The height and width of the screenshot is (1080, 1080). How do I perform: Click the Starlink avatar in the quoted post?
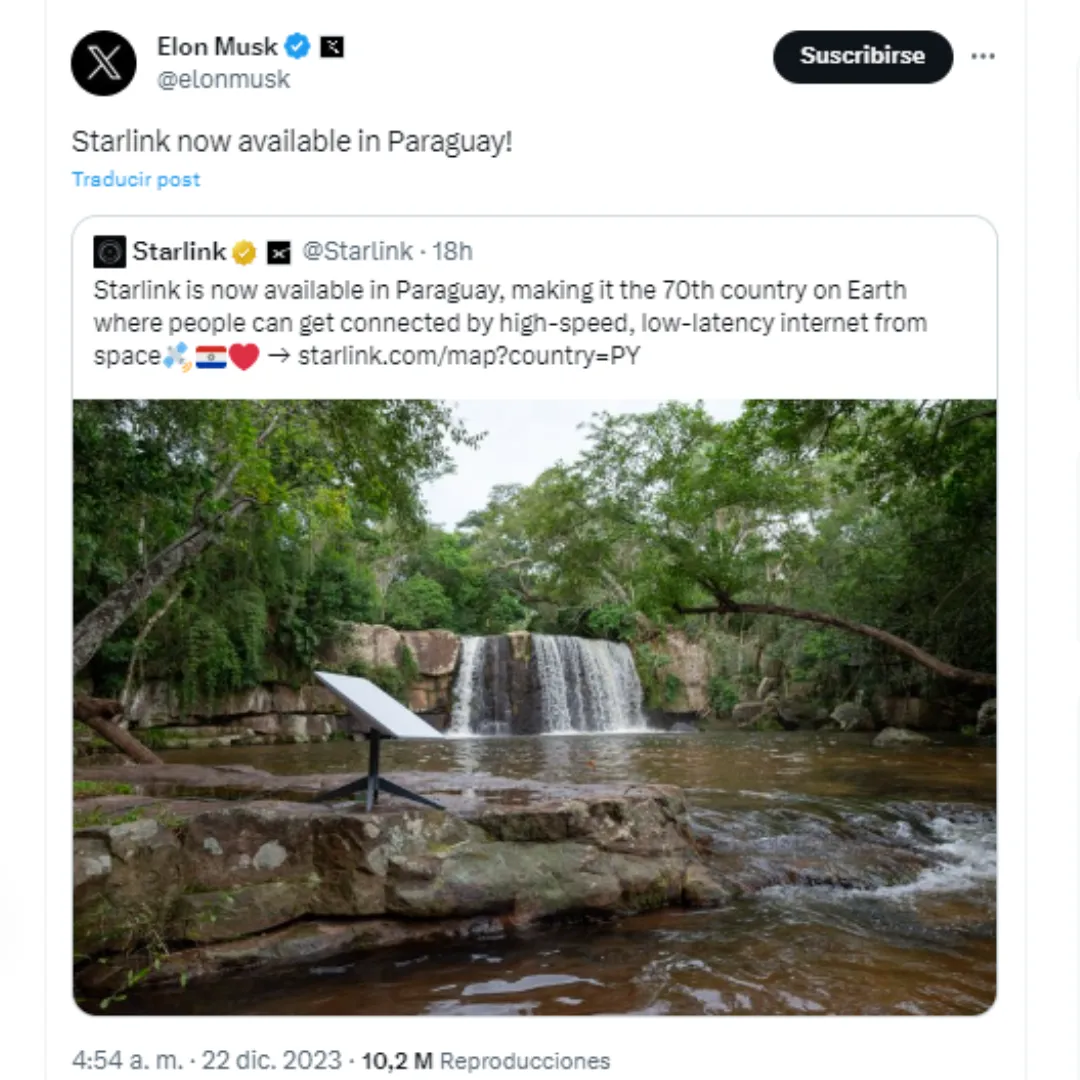pos(109,252)
